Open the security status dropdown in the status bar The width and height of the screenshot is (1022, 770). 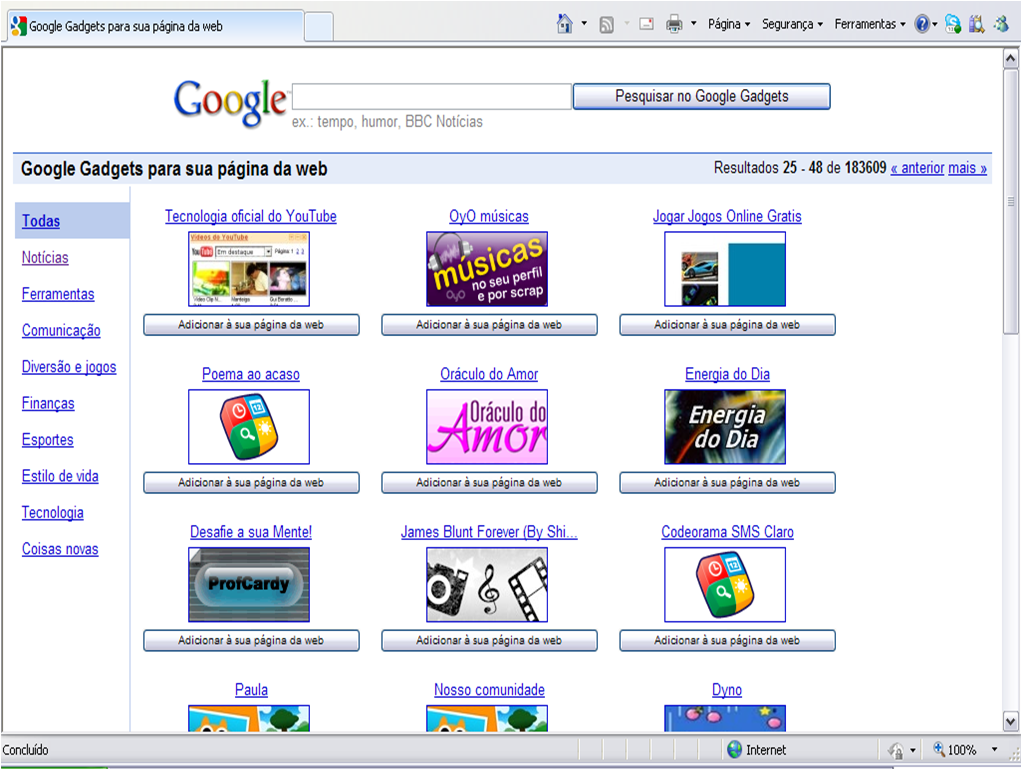[912, 750]
